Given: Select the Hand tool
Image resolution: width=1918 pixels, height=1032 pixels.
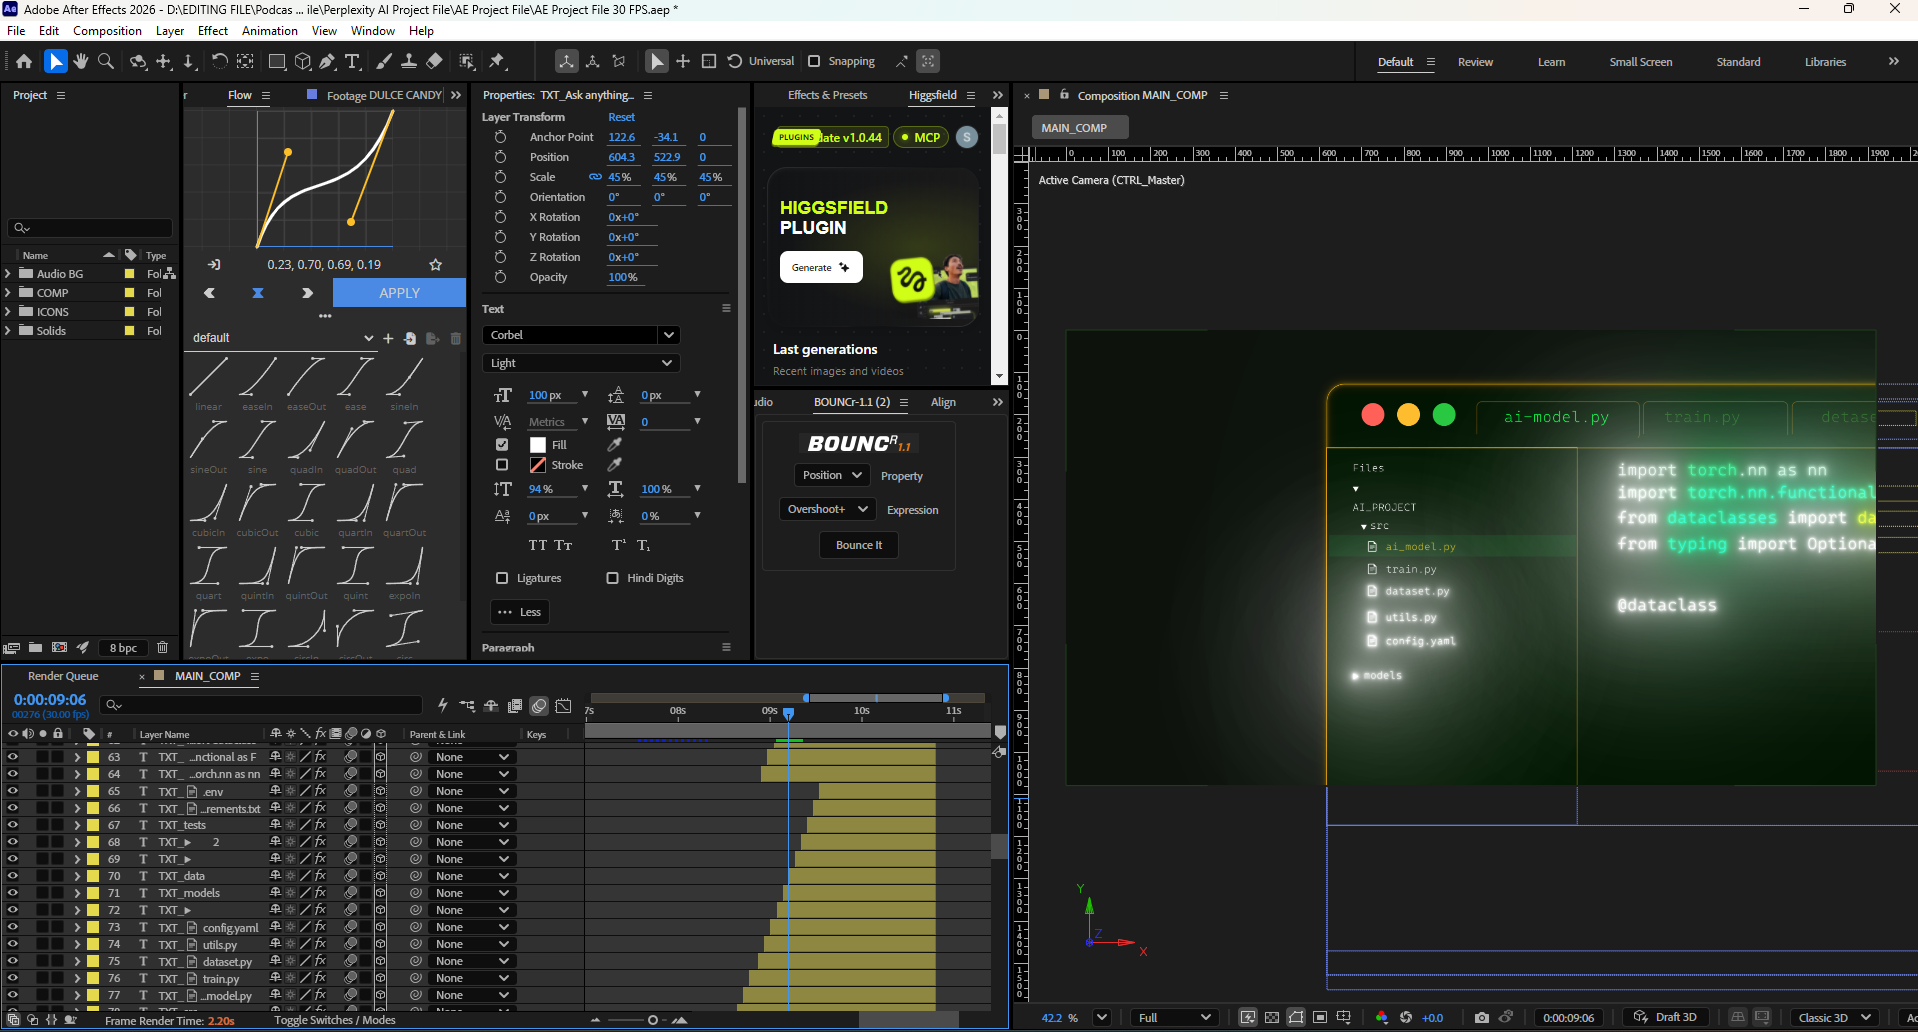Looking at the screenshot, I should (x=81, y=62).
